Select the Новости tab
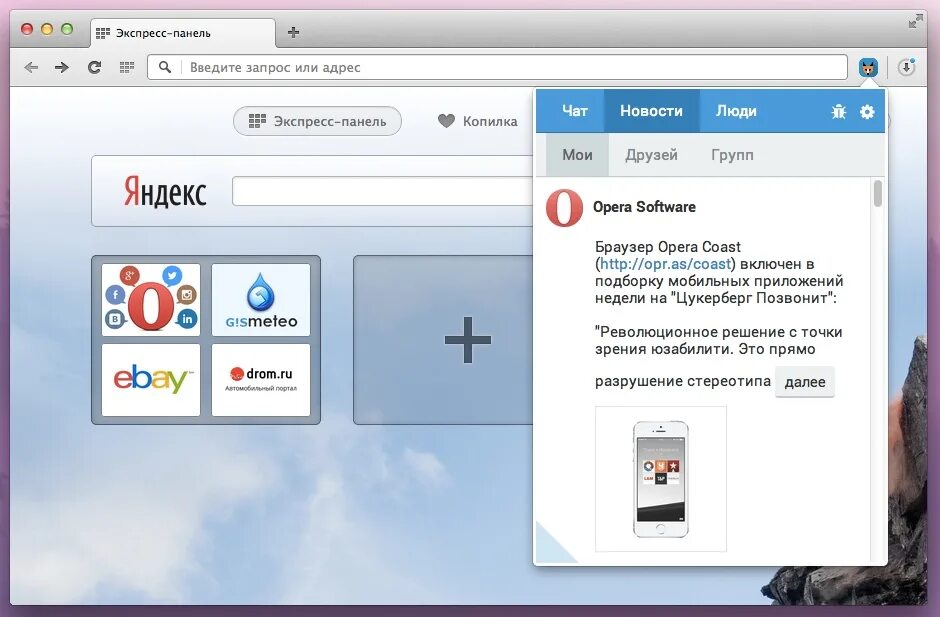Screen dimensions: 940x617 651,111
